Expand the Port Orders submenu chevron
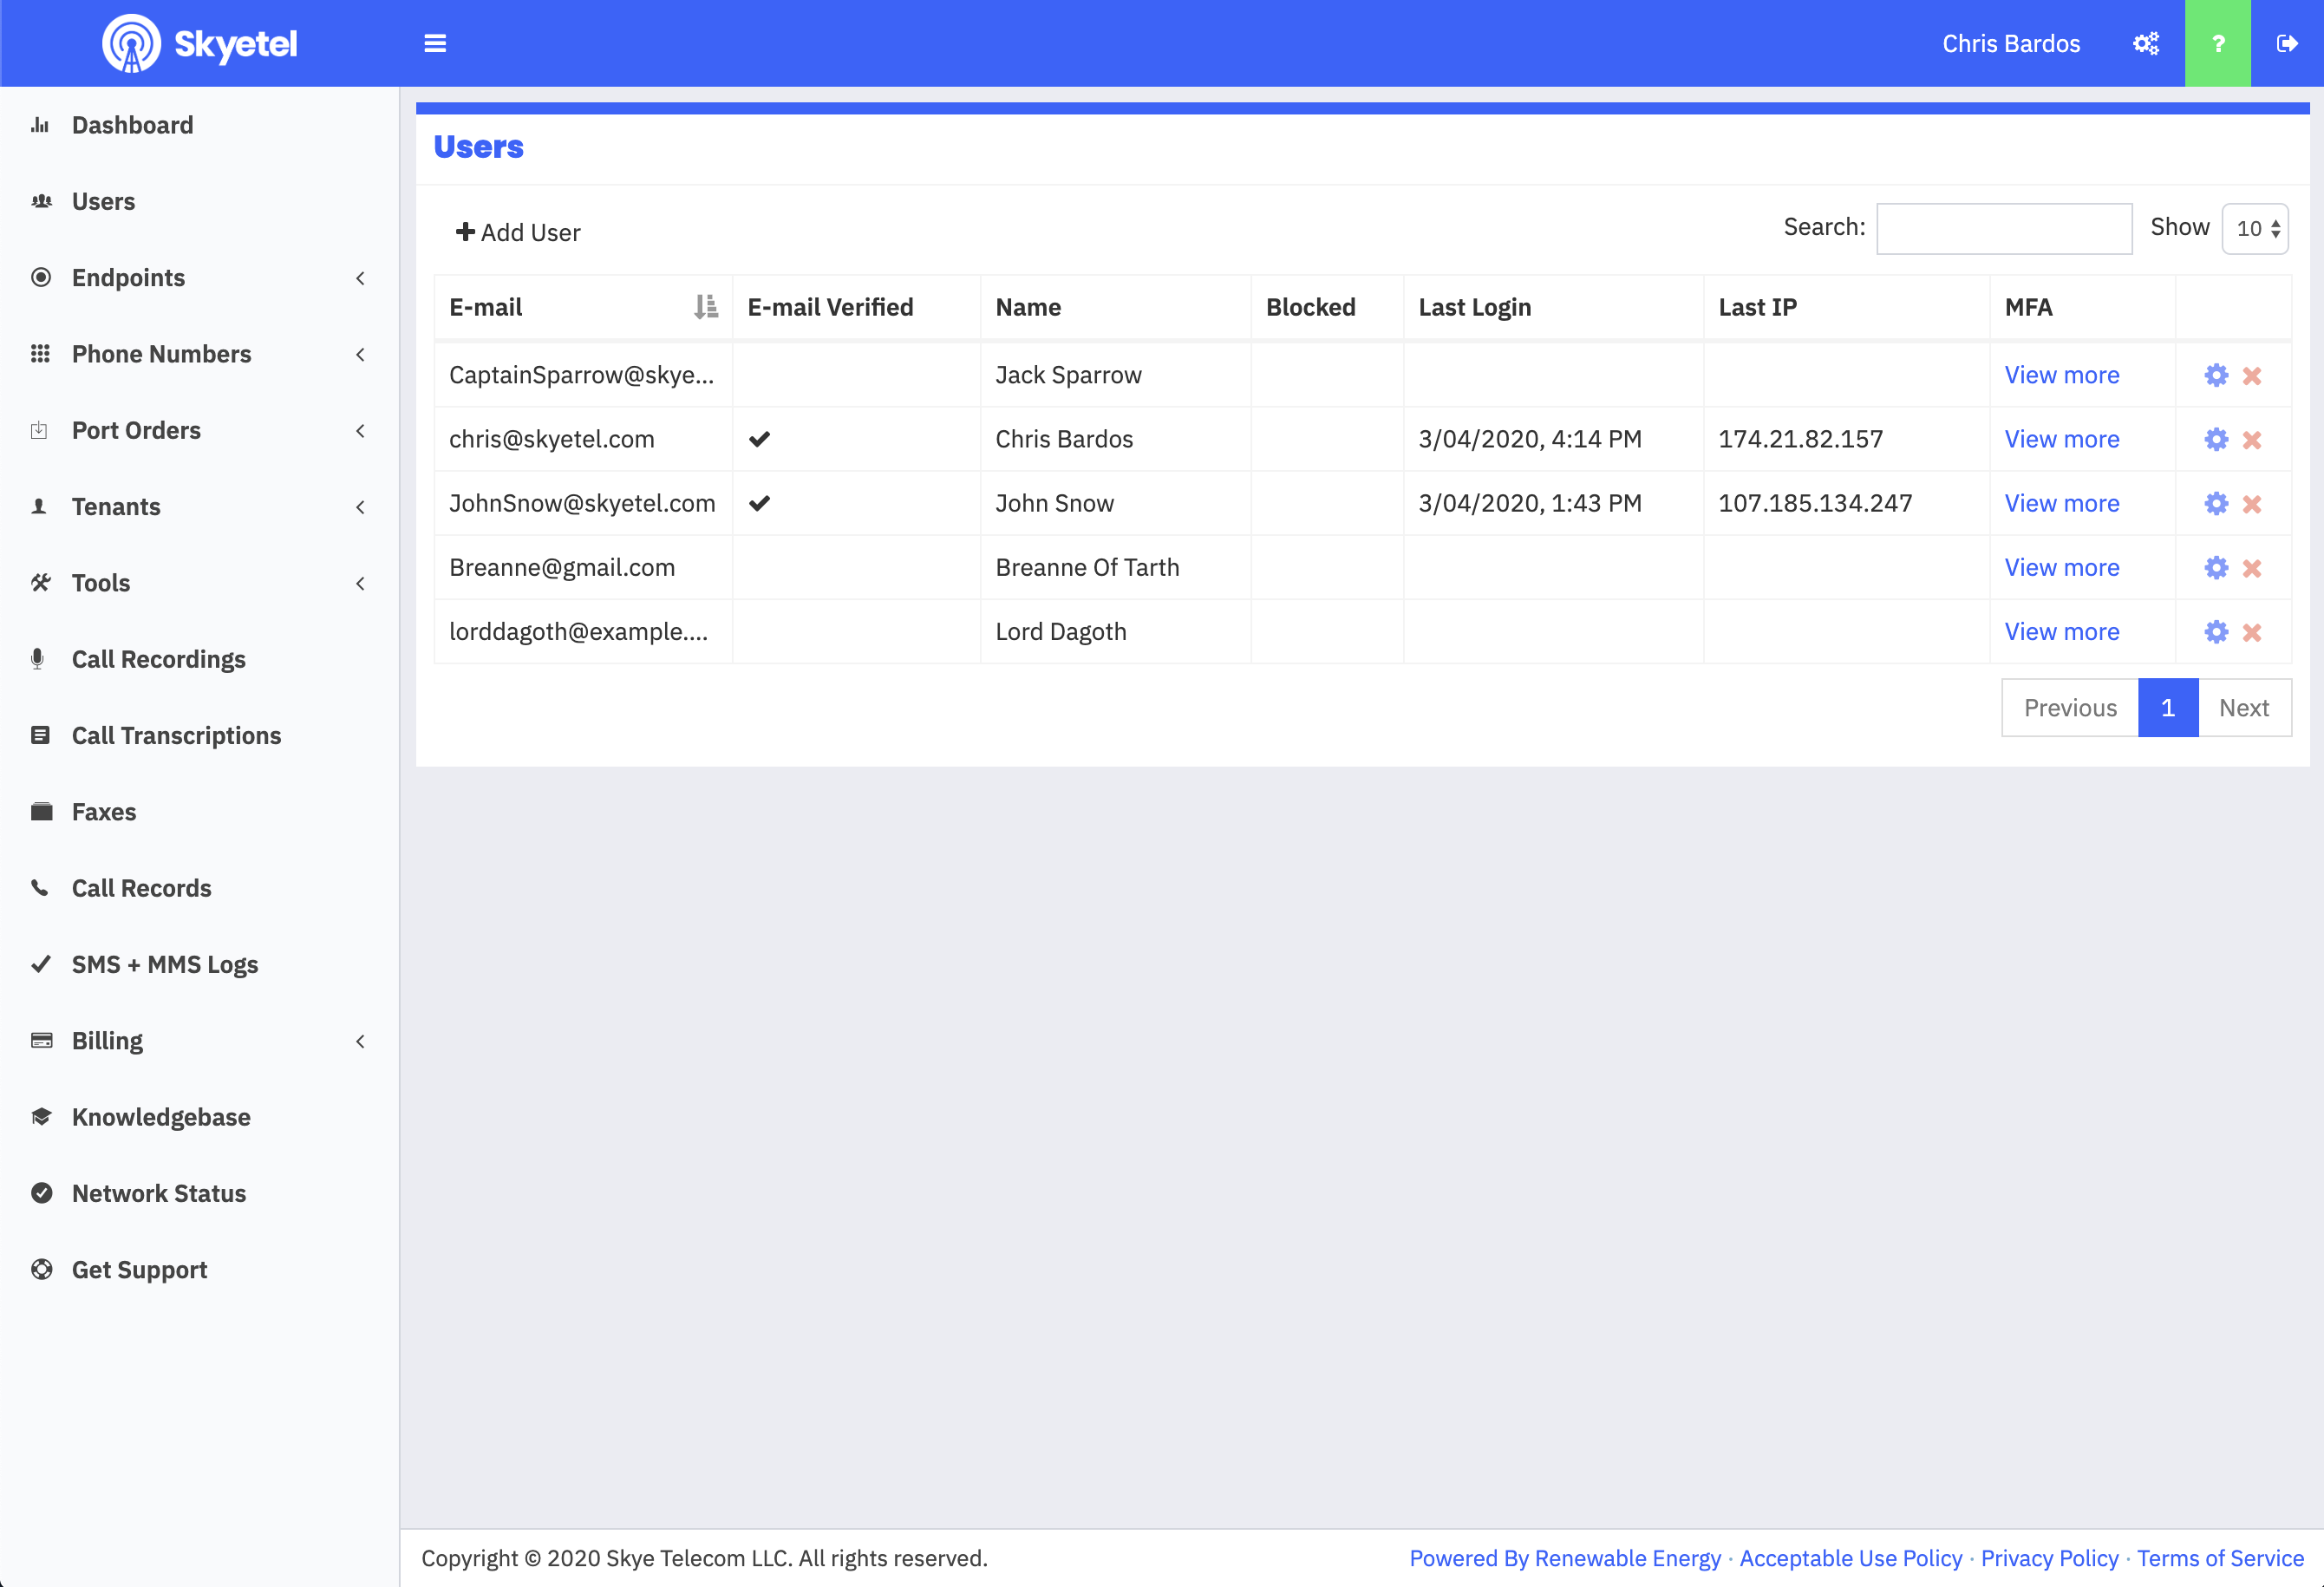2324x1587 pixels. point(360,430)
